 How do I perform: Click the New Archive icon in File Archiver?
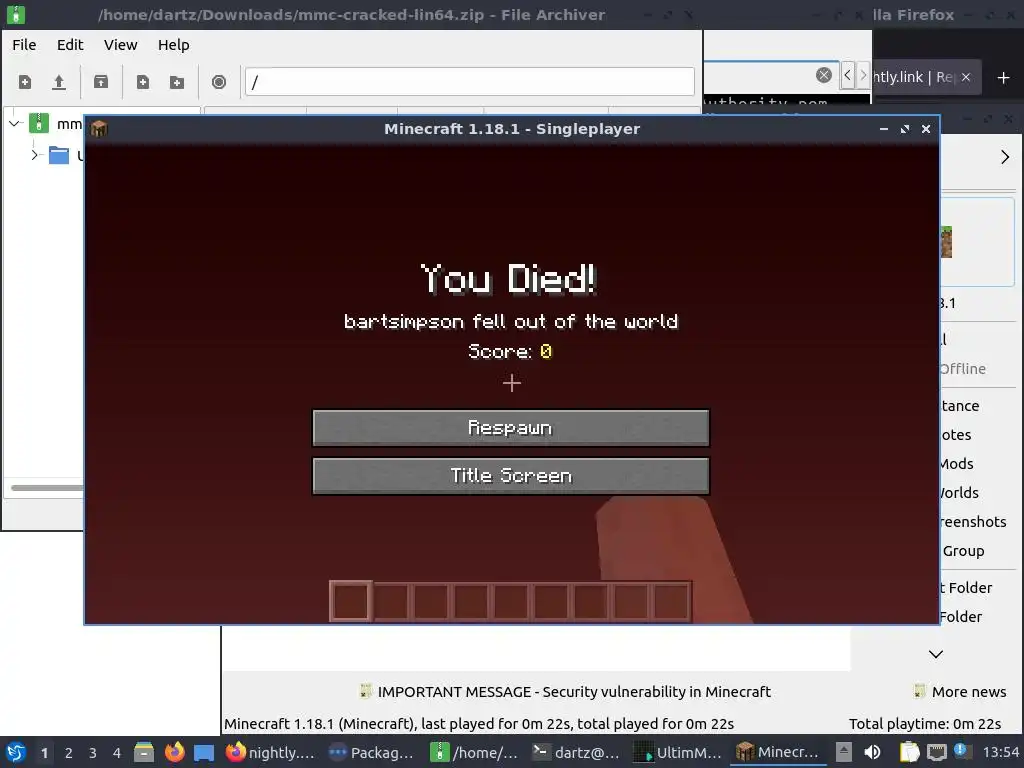tap(25, 82)
